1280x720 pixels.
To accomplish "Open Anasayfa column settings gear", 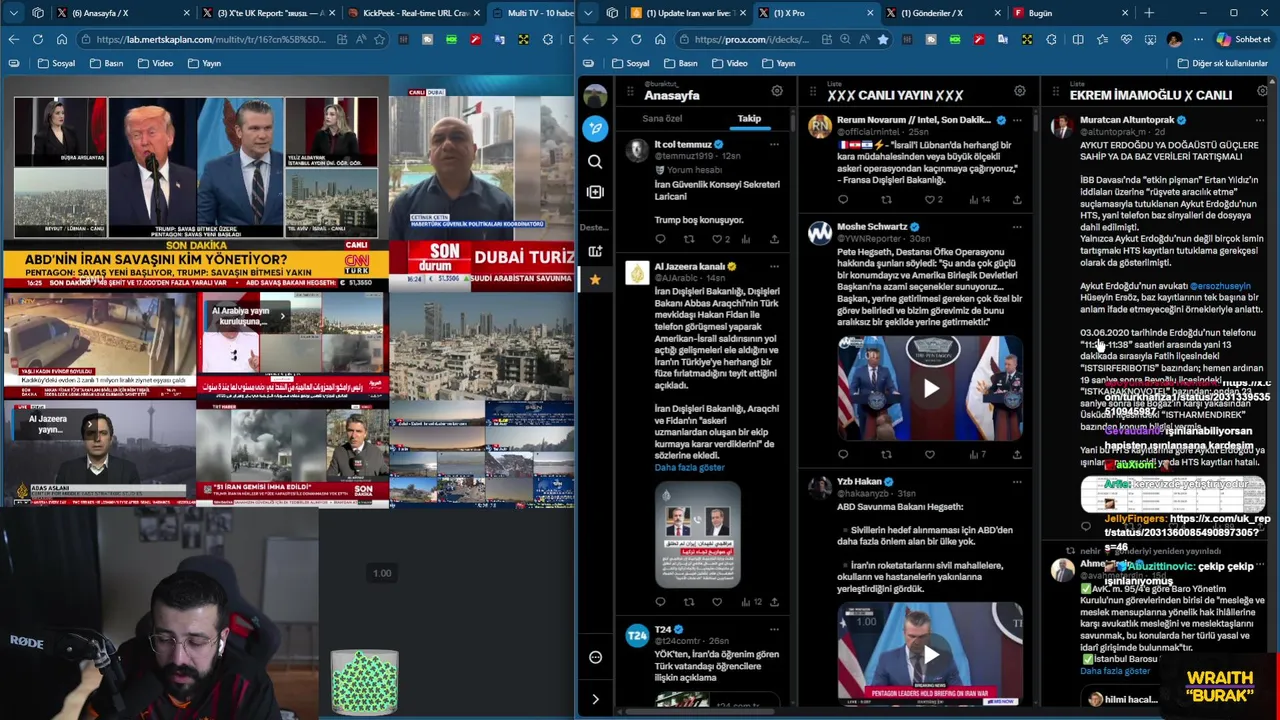I will (776, 91).
